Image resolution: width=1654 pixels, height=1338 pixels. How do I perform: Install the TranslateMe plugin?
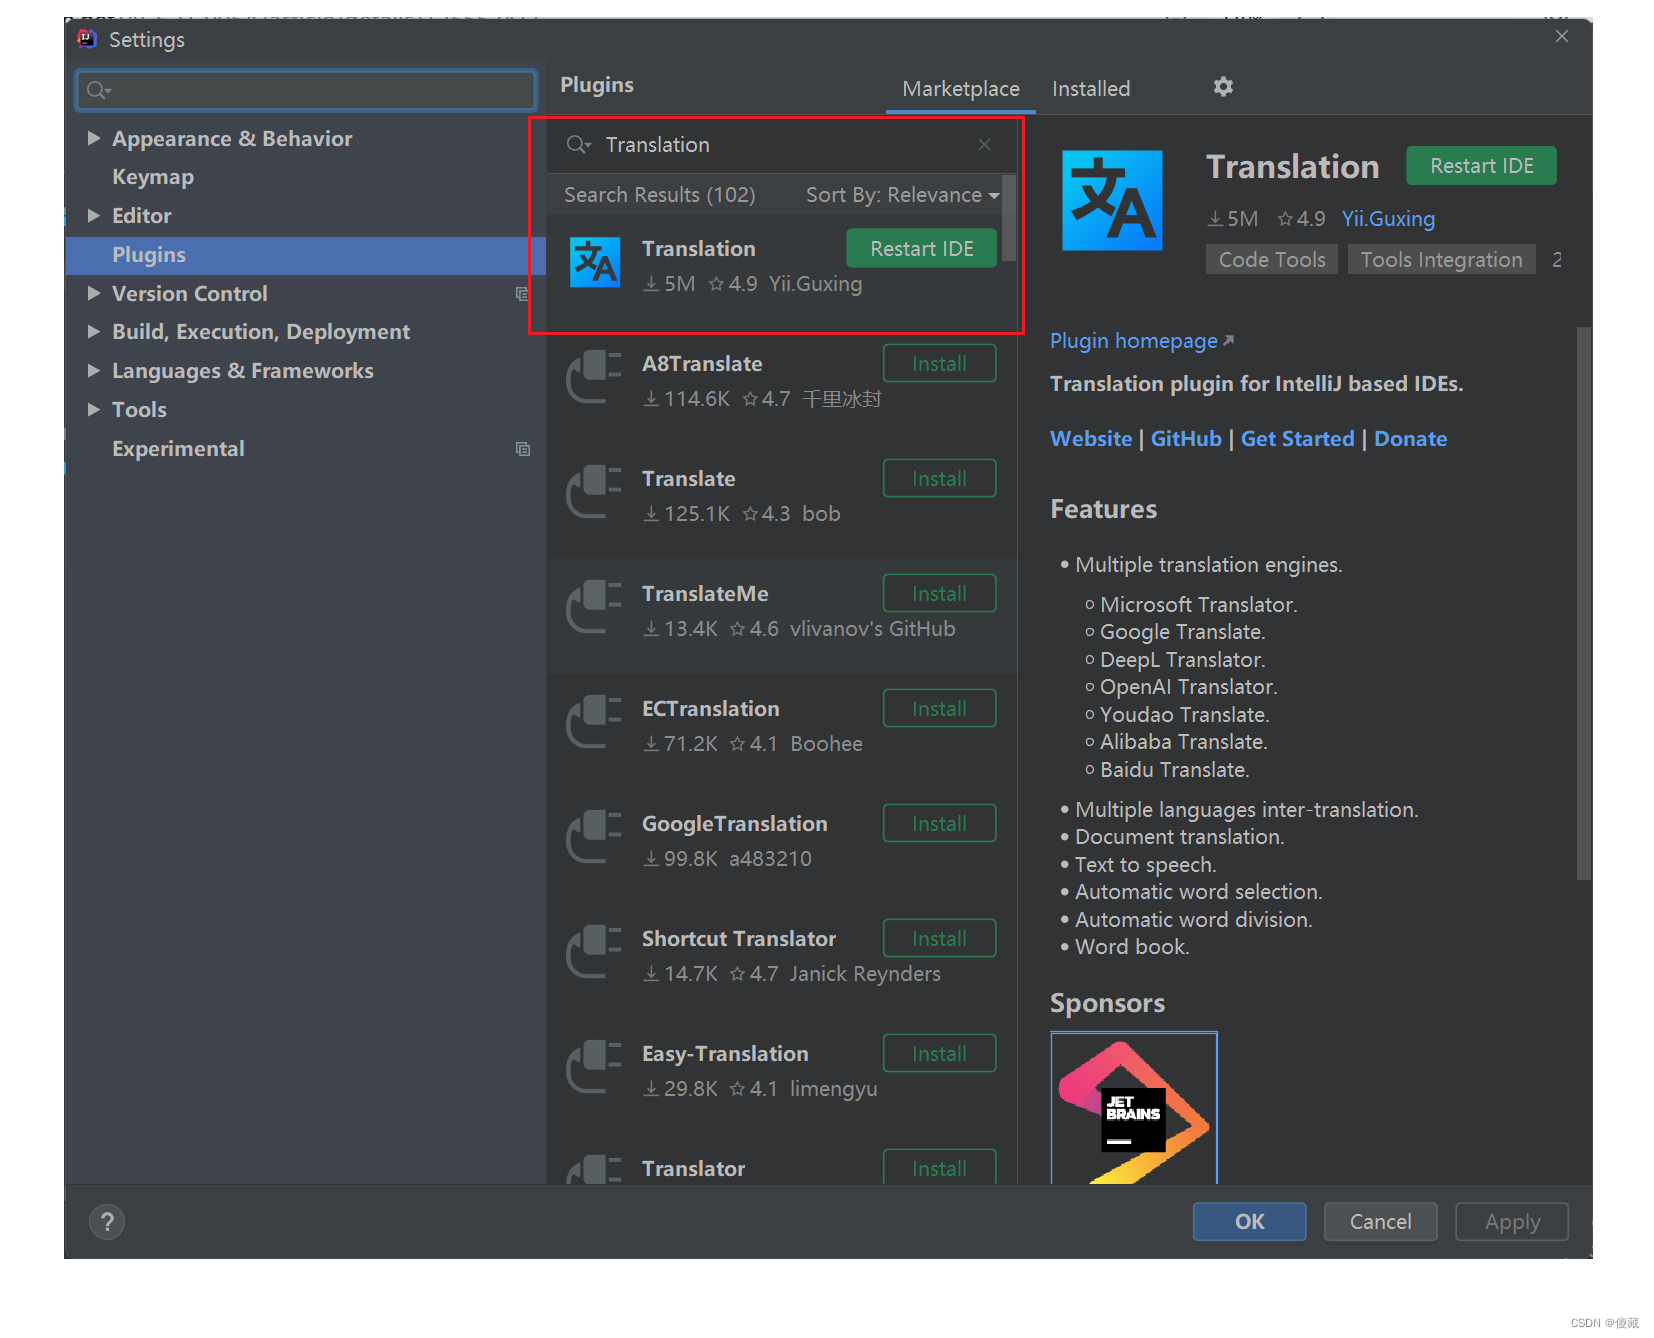pyautogui.click(x=939, y=594)
